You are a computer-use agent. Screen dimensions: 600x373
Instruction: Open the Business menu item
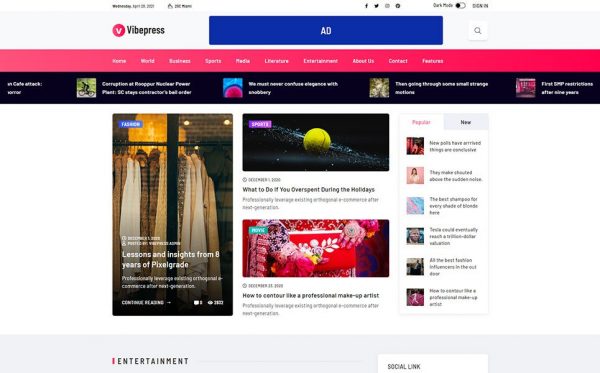coord(180,61)
